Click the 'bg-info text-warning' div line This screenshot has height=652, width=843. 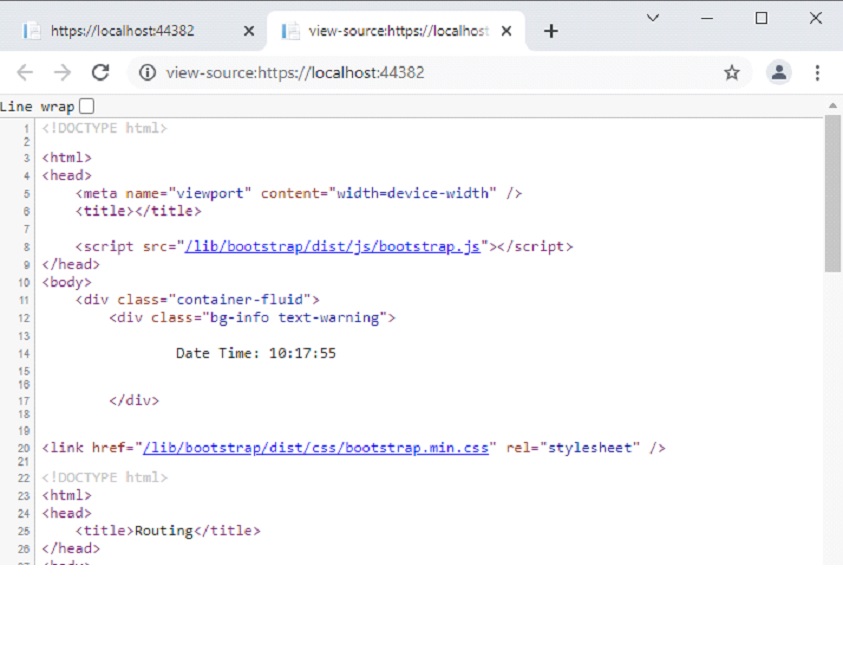[x=252, y=318]
